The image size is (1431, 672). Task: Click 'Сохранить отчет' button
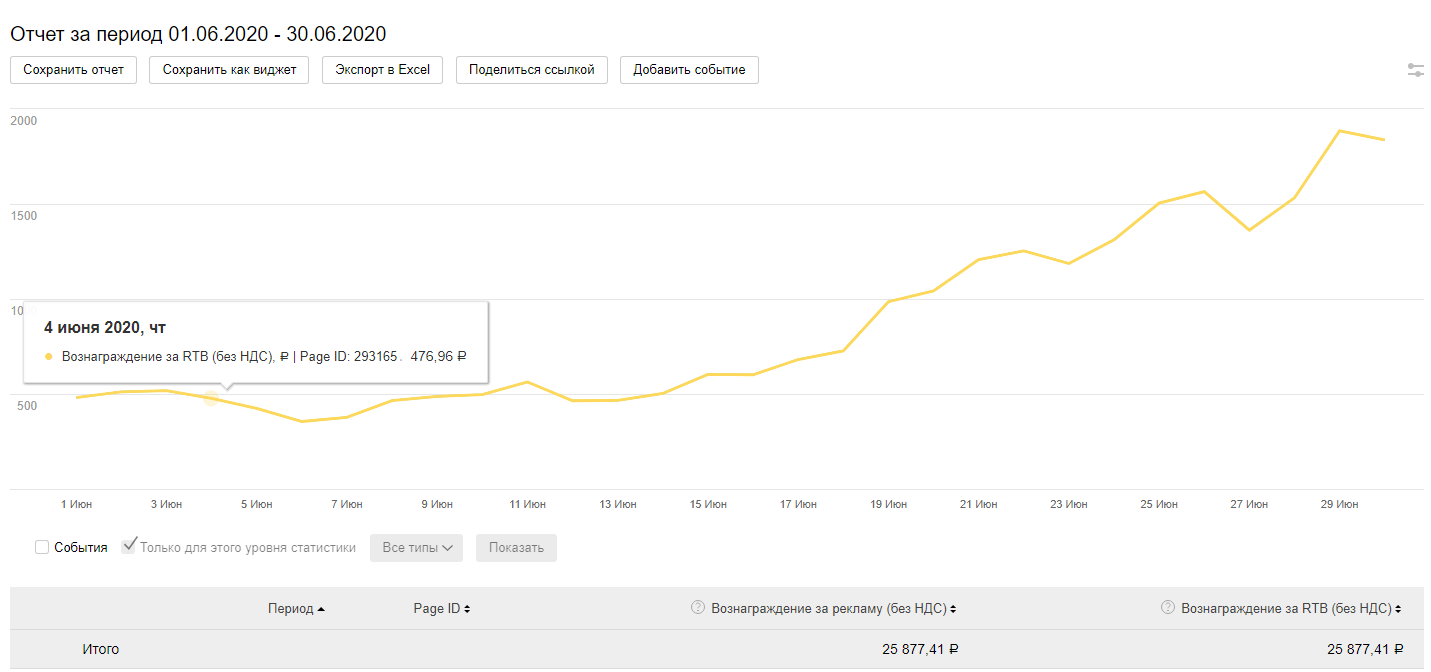pos(73,70)
